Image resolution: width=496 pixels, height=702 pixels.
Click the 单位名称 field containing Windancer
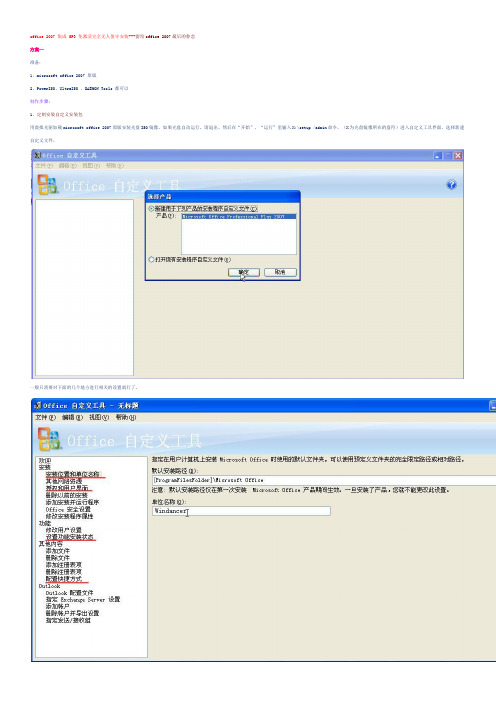coord(241,511)
